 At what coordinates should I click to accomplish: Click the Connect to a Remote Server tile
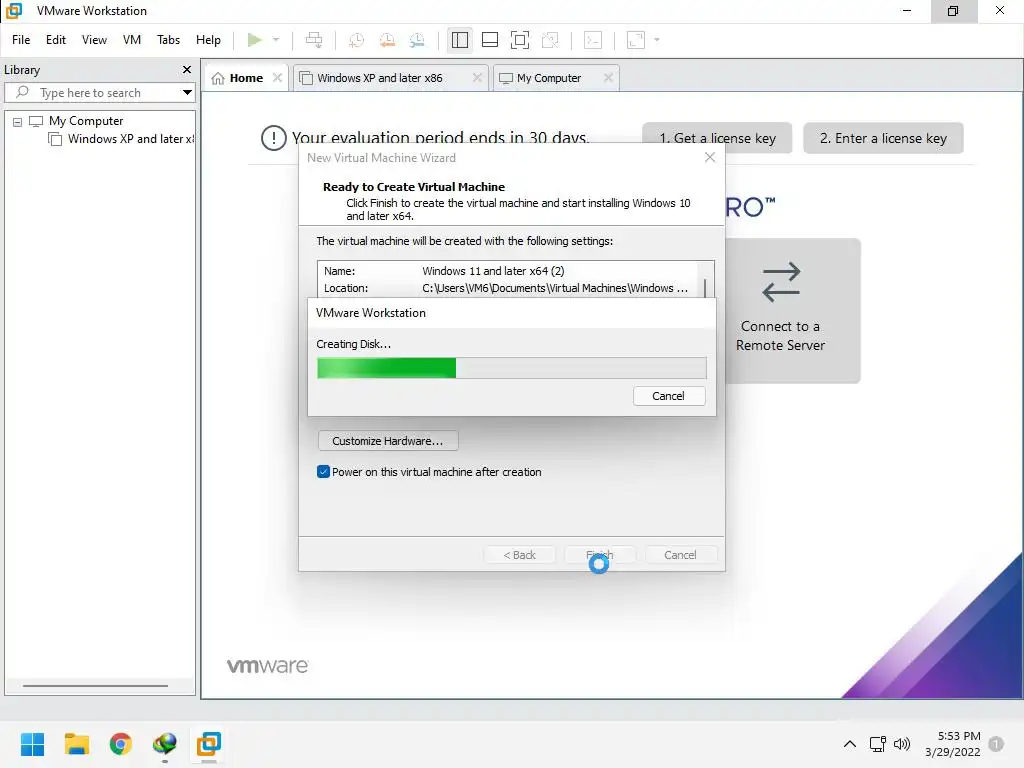793,310
